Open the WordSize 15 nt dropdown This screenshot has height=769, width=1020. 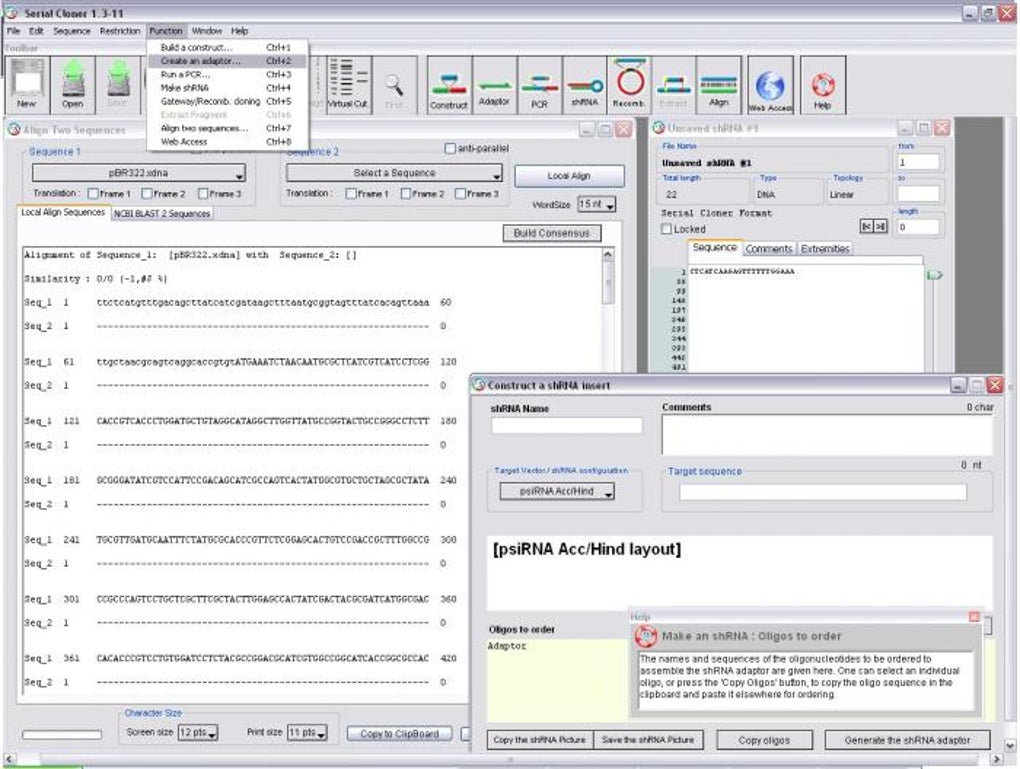pos(596,204)
